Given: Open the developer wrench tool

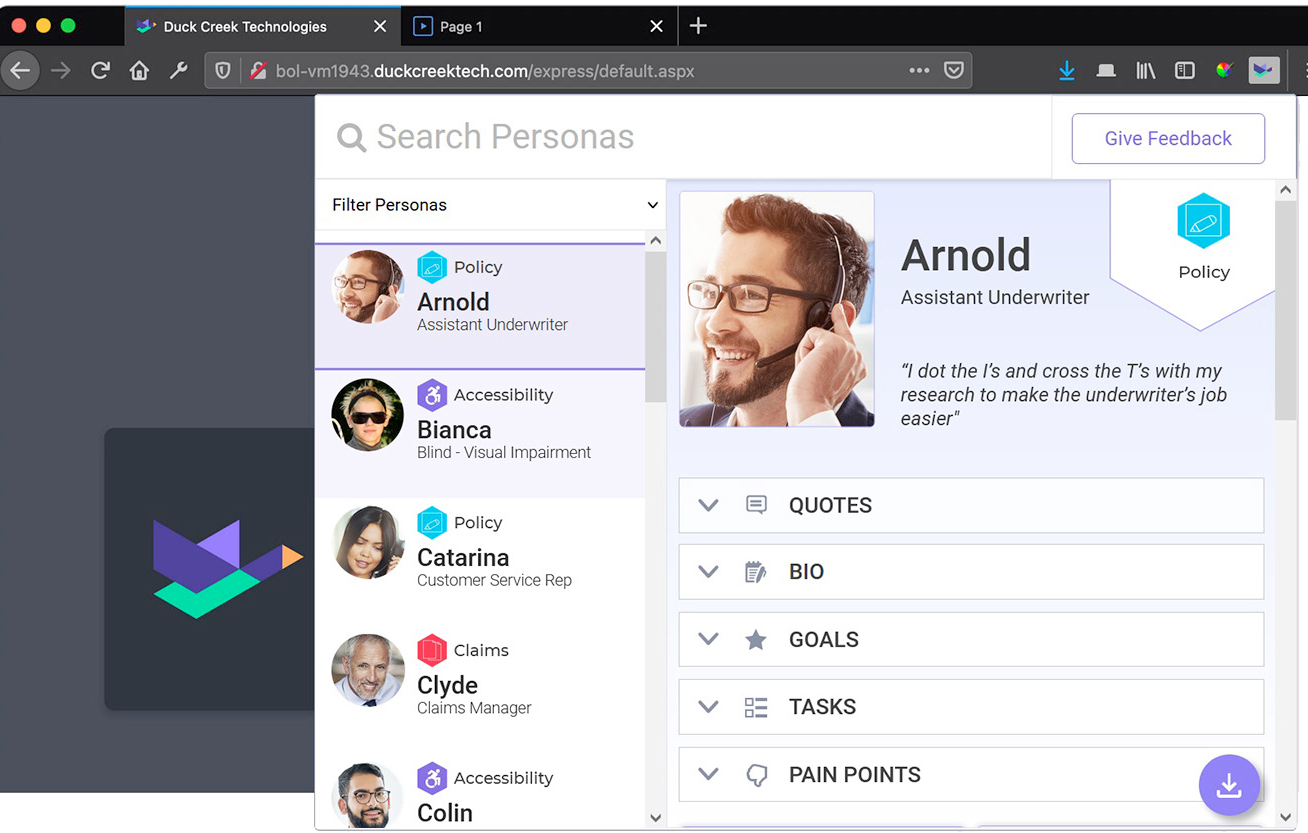Looking at the screenshot, I should pos(179,71).
